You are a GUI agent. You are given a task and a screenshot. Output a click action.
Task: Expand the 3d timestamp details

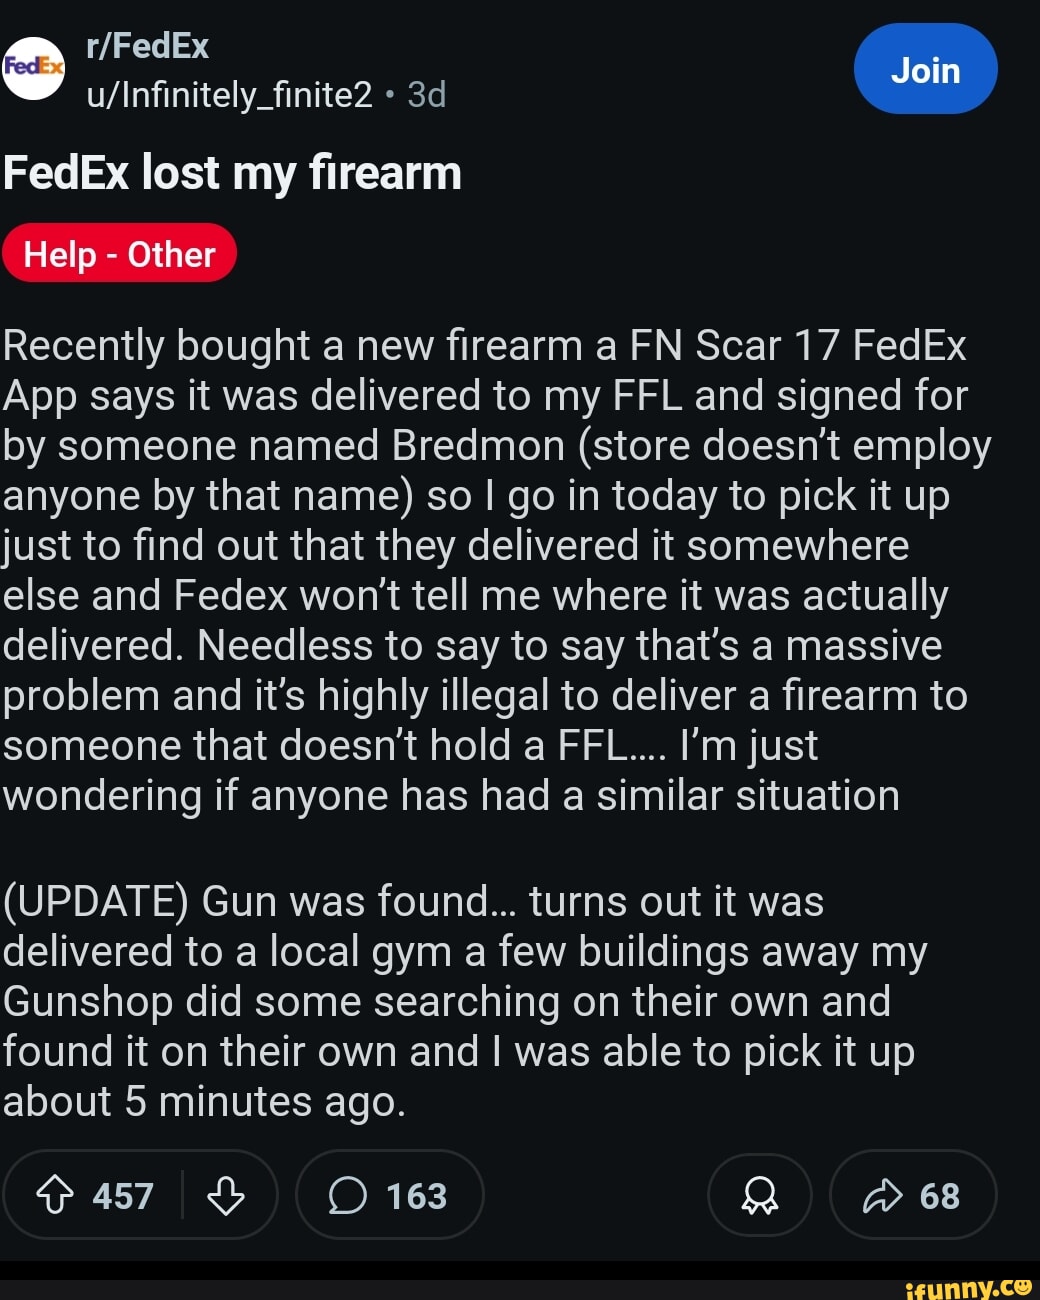[425, 94]
